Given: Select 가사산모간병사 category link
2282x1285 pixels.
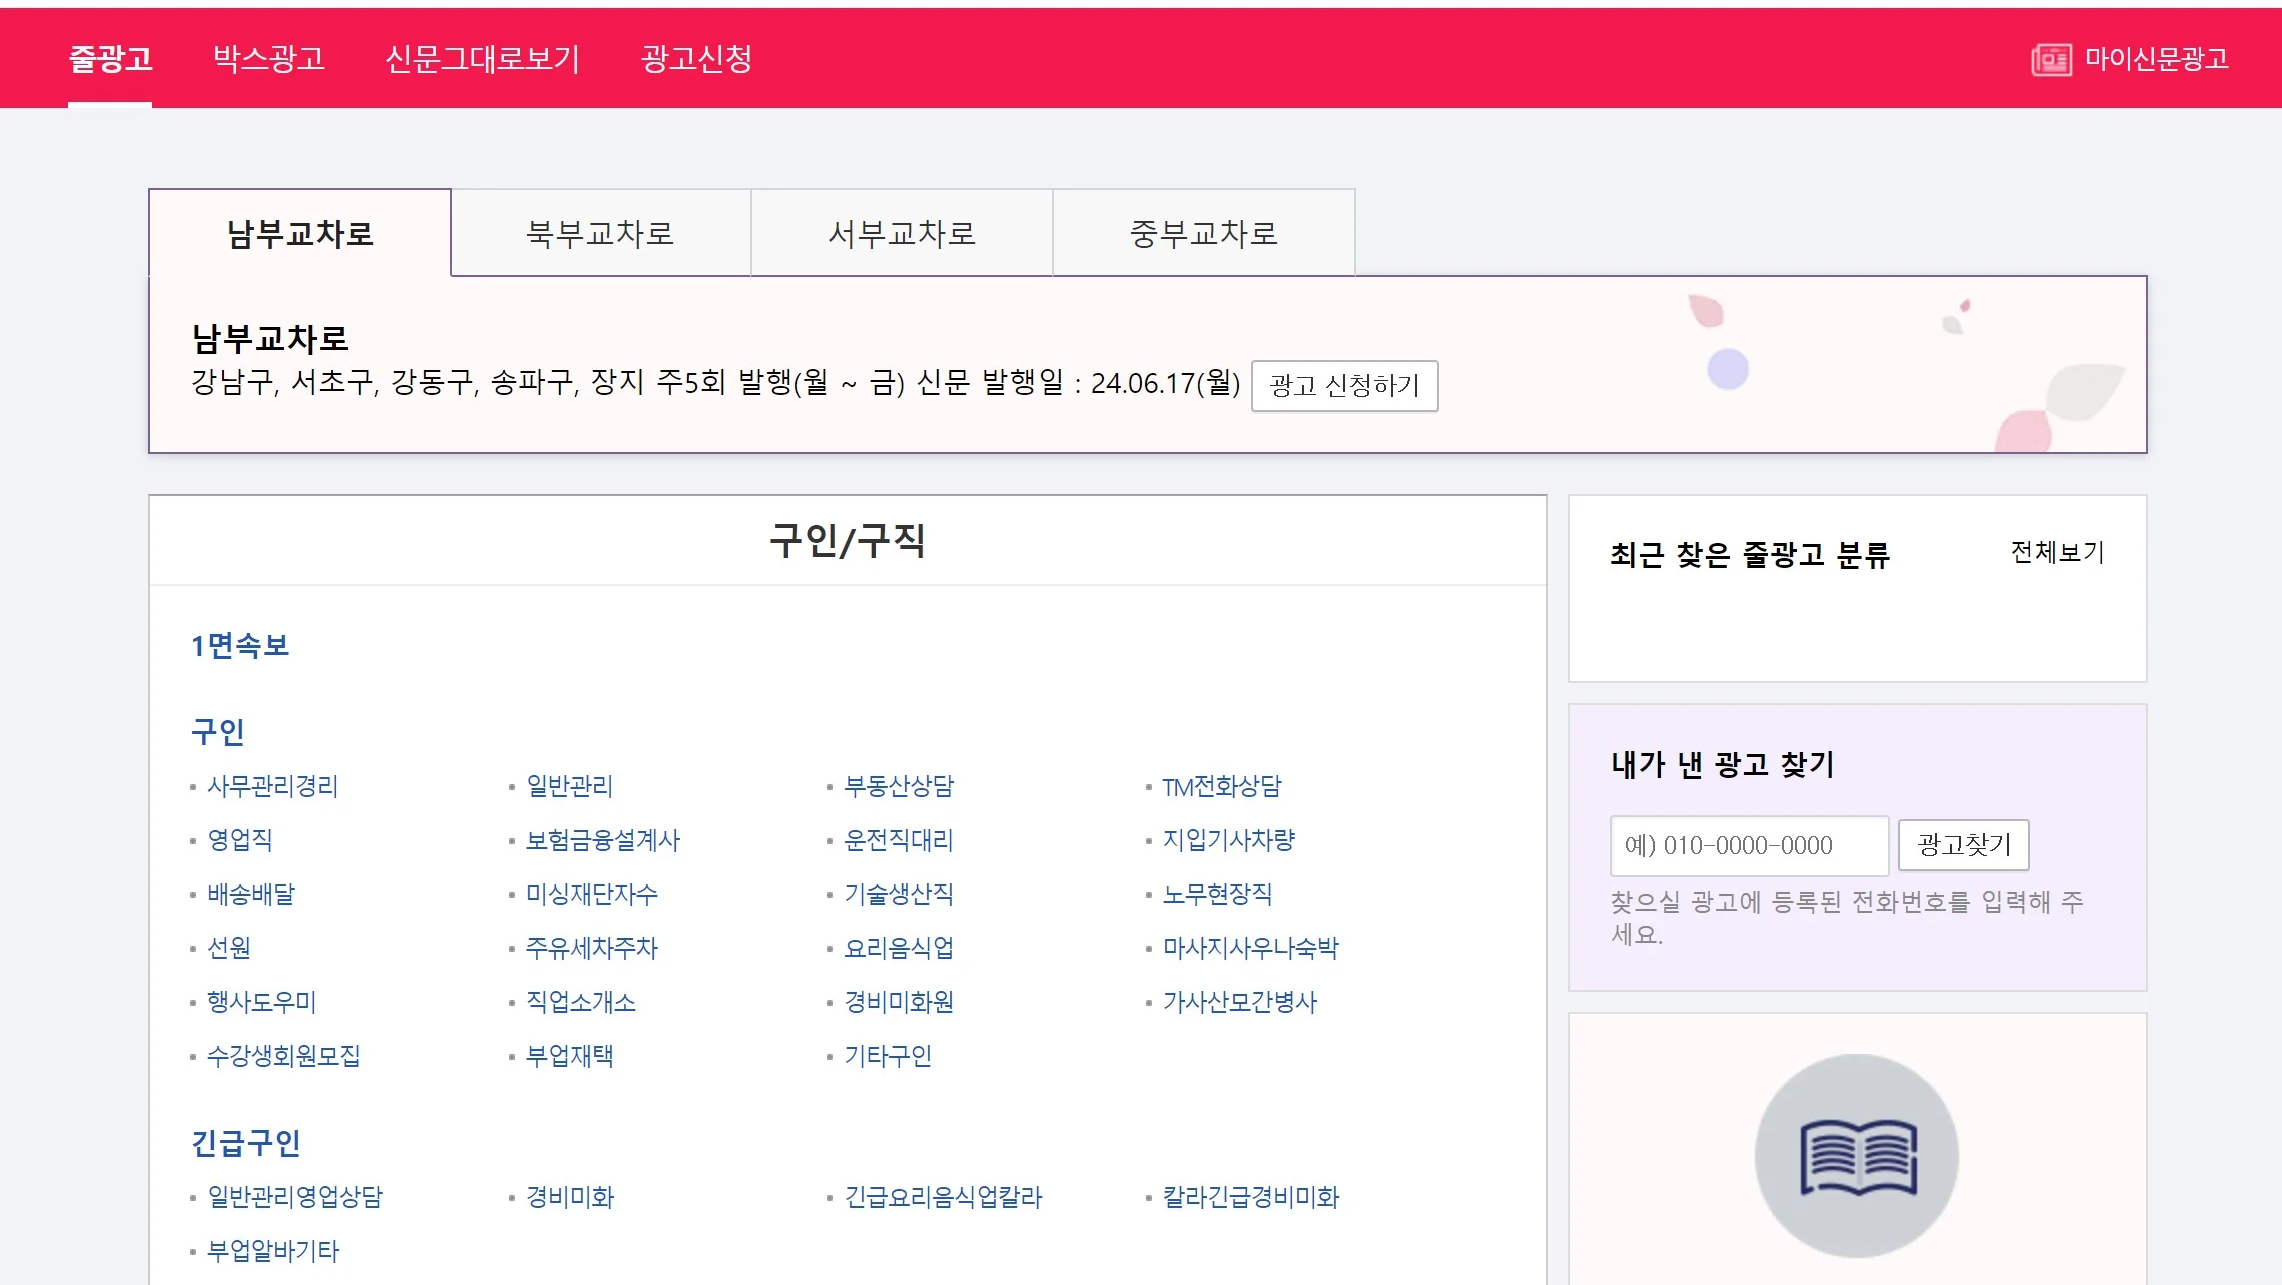Looking at the screenshot, I should tap(1239, 1003).
